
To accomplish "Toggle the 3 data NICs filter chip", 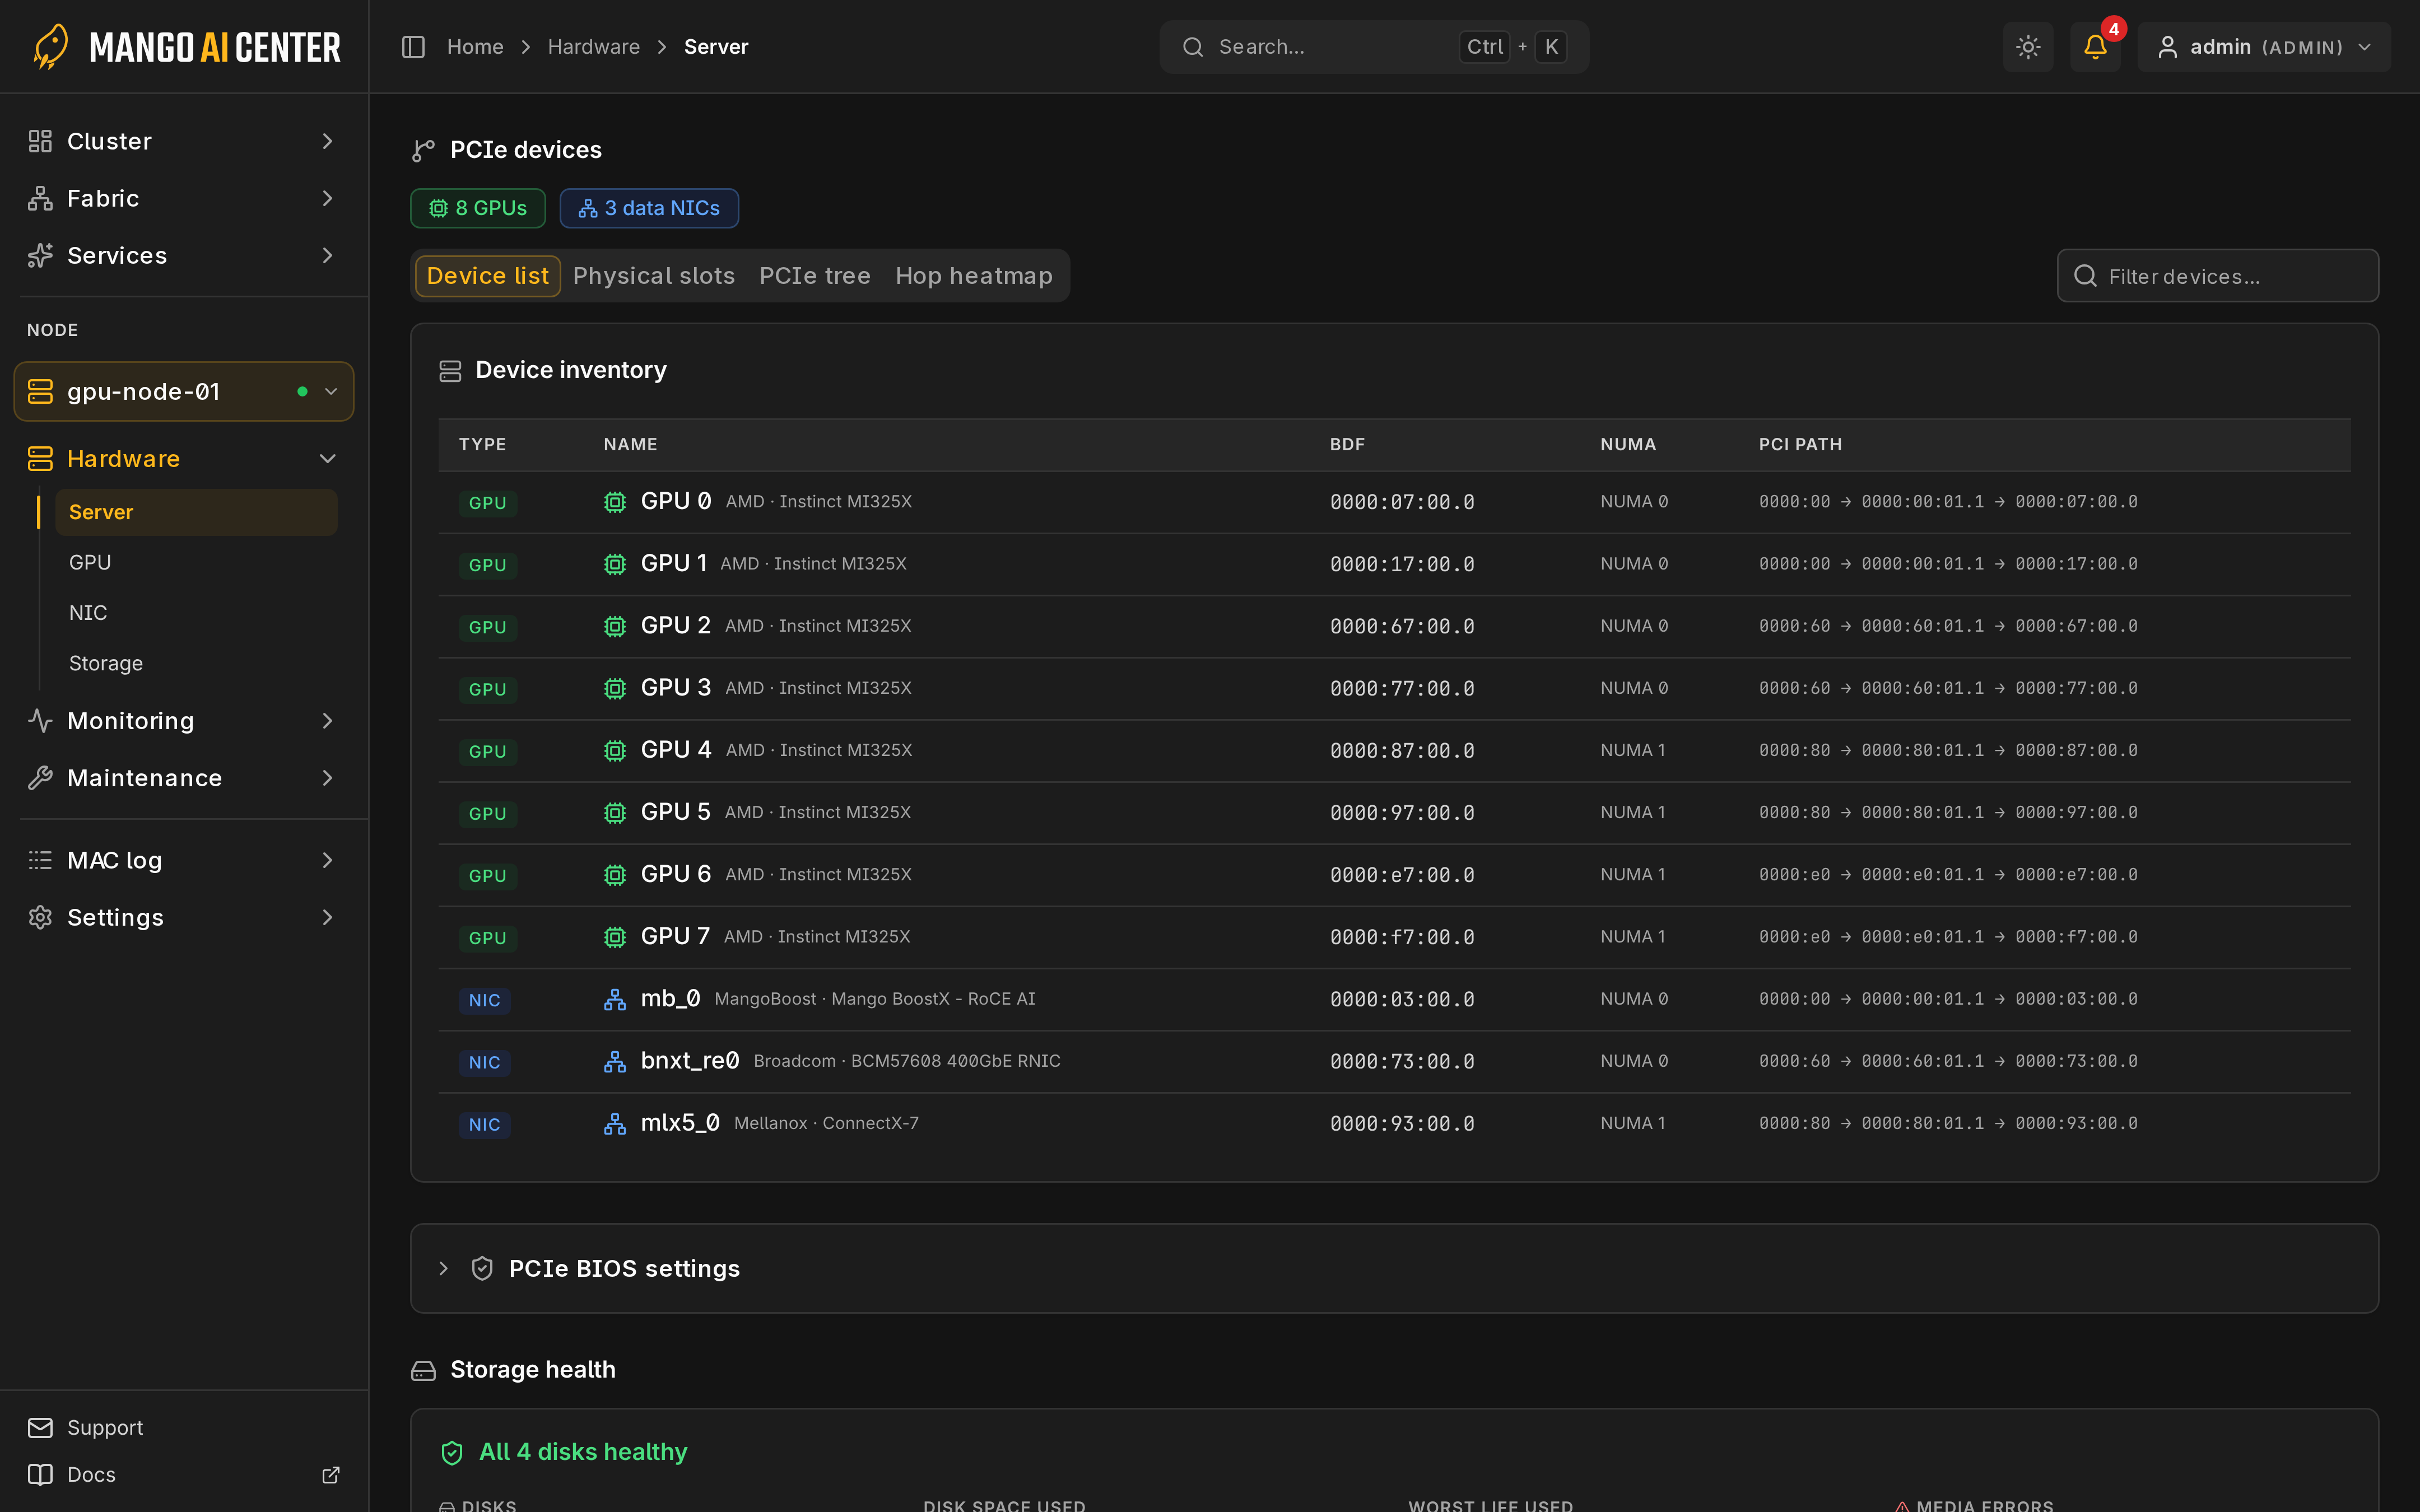I will 649,208.
